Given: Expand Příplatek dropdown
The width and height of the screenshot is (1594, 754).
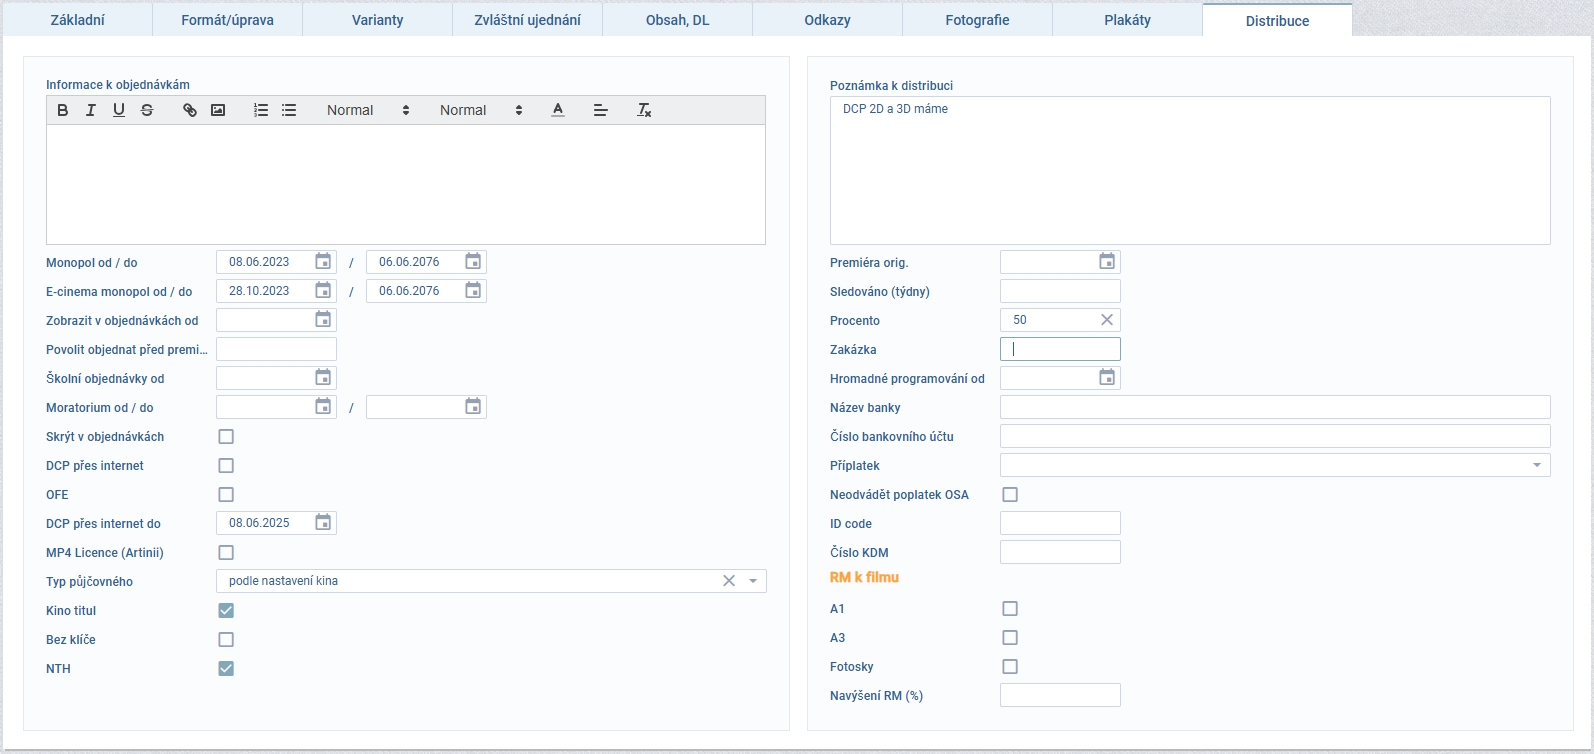Looking at the screenshot, I should click(1537, 465).
